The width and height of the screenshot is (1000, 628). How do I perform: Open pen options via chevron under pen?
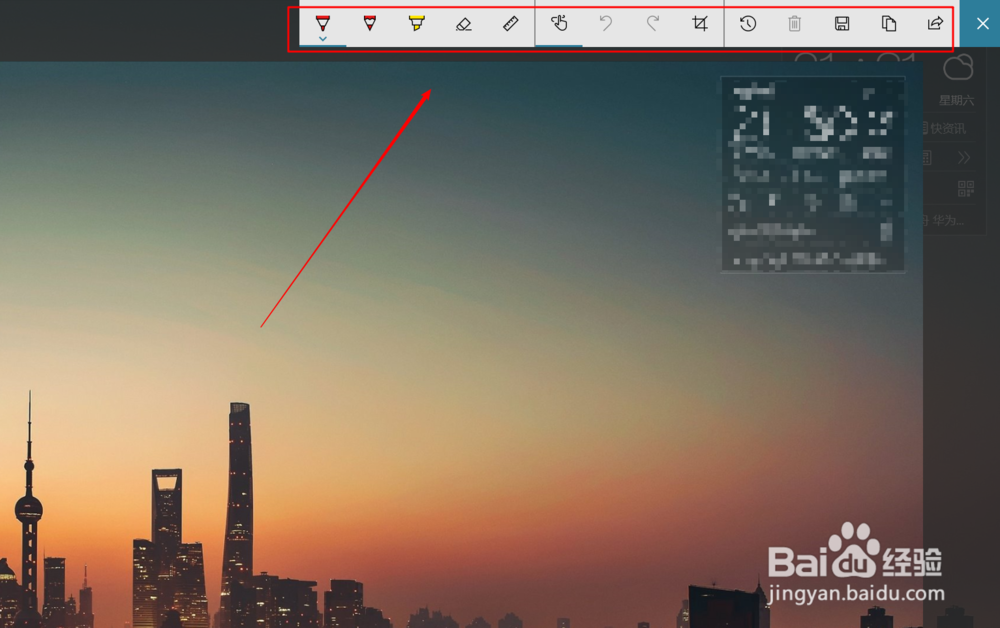coord(322,38)
